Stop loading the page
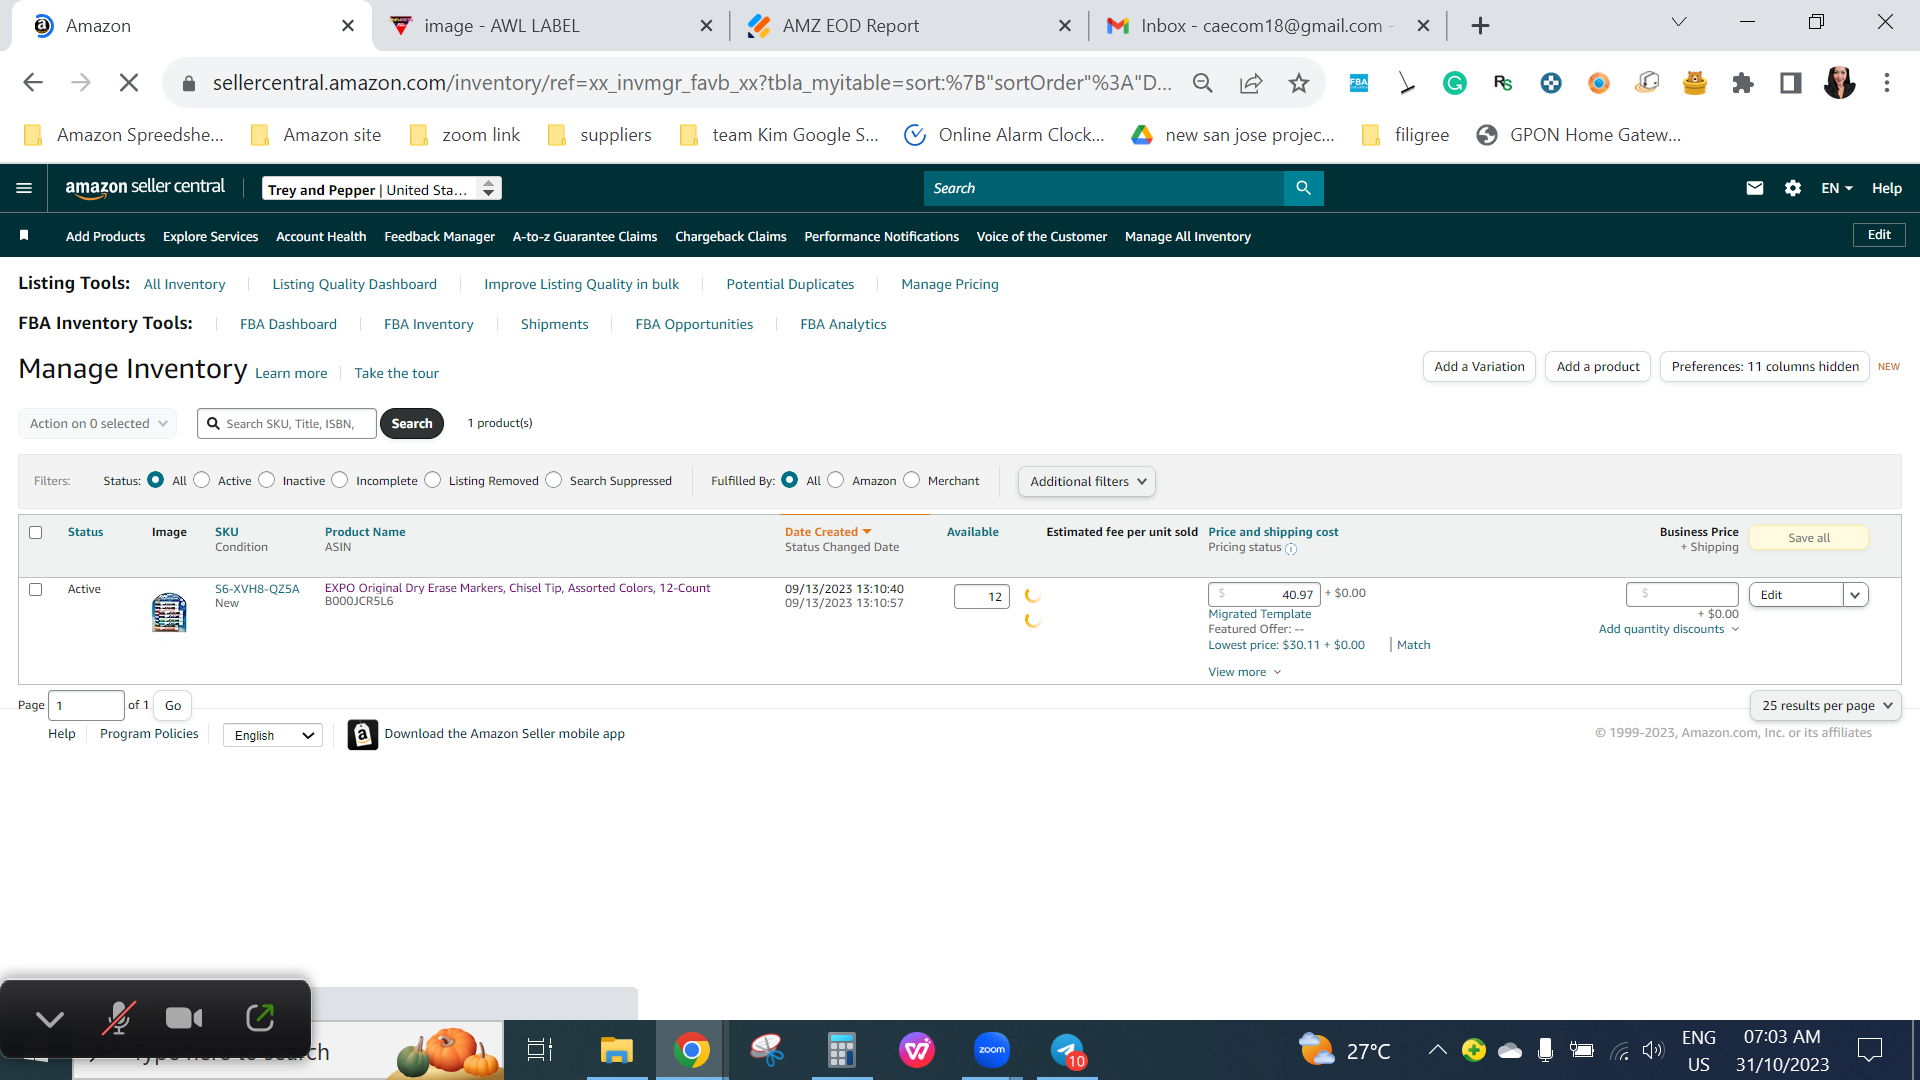Screen dimensions: 1920x1080 pos(129,83)
